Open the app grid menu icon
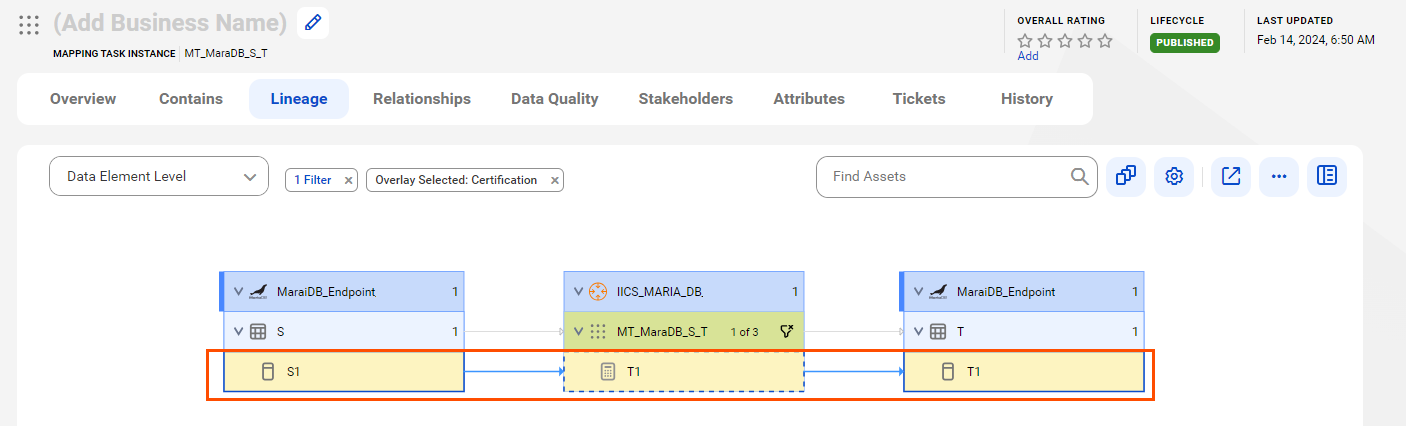Screen dimensions: 1406x426 coord(29,24)
